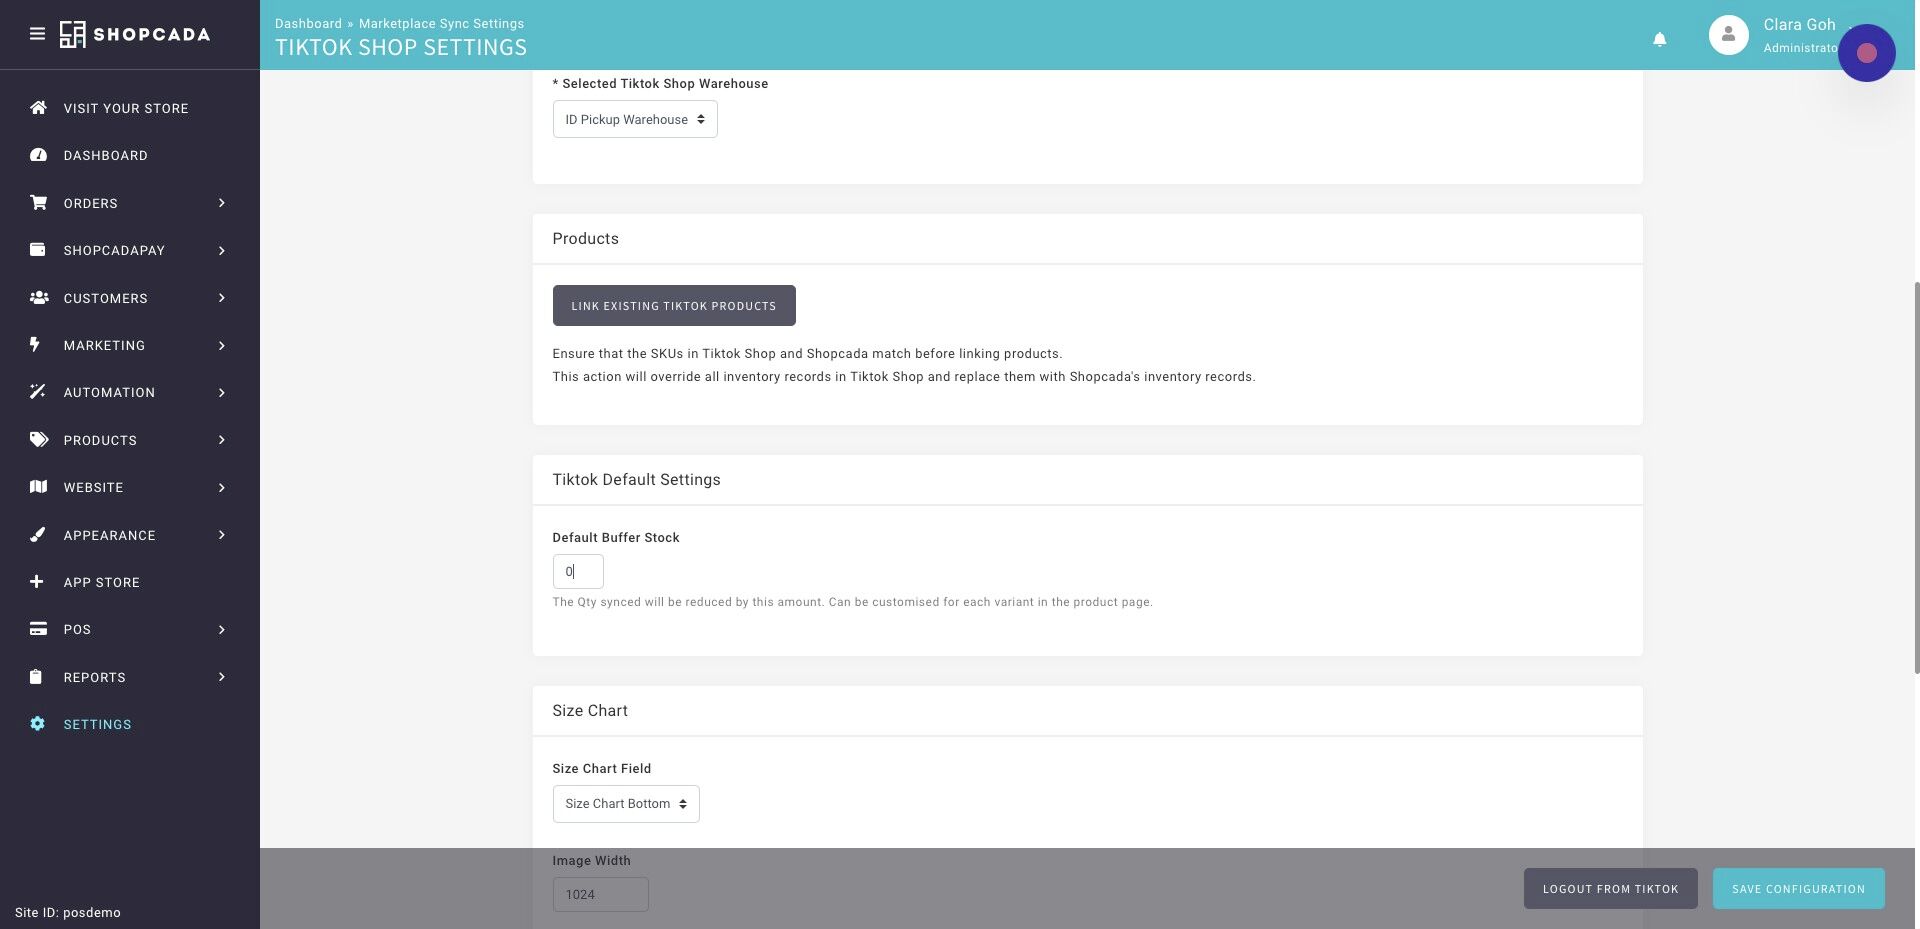This screenshot has height=929, width=1920.
Task: Open the Marketing menu item
Action: [x=104, y=345]
